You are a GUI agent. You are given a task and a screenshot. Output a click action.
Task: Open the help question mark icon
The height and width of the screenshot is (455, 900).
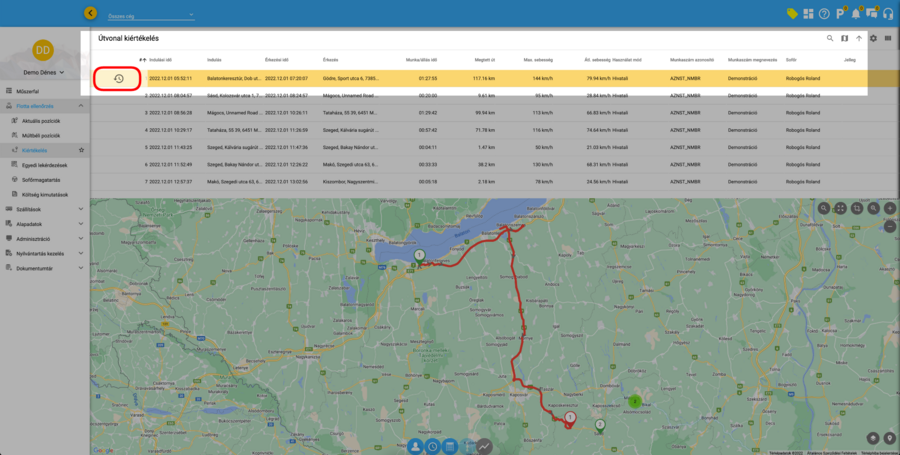click(824, 13)
